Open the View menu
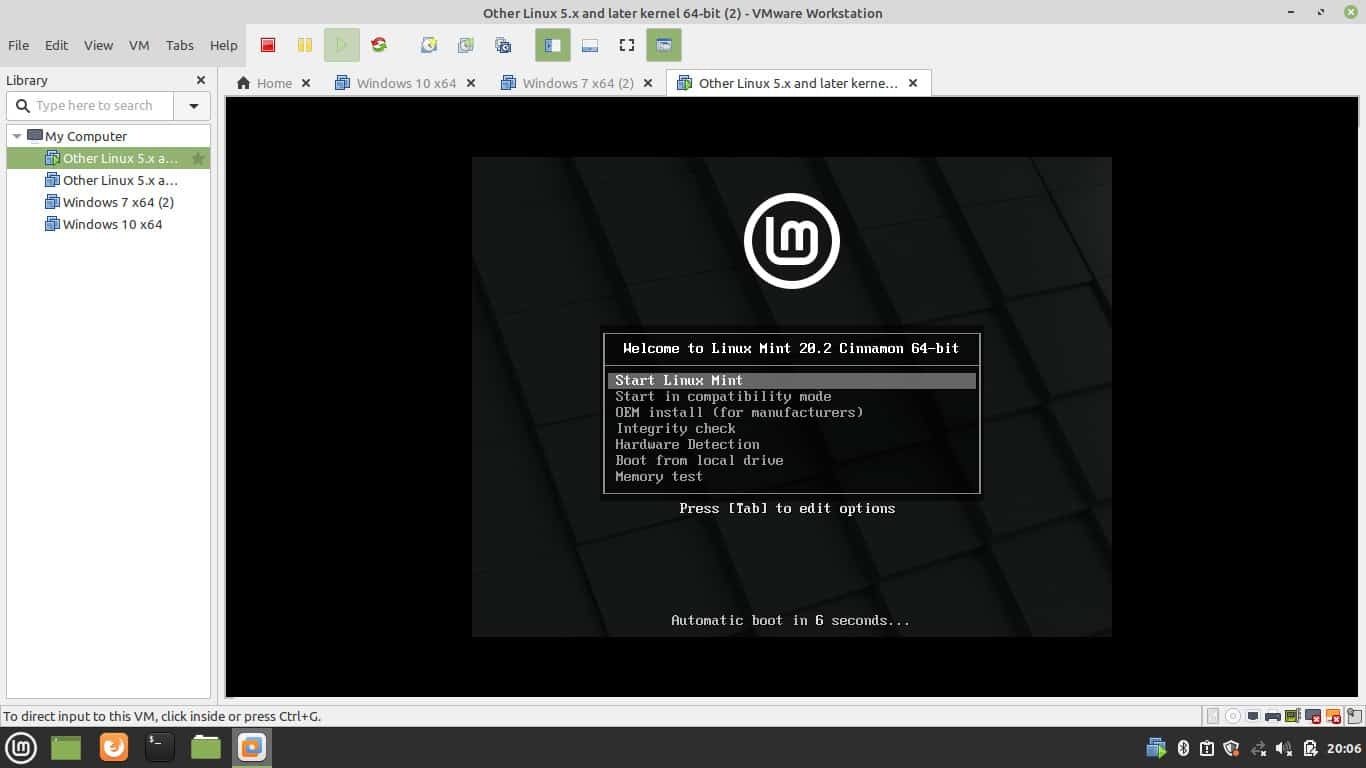The height and width of the screenshot is (768, 1366). (x=98, y=45)
